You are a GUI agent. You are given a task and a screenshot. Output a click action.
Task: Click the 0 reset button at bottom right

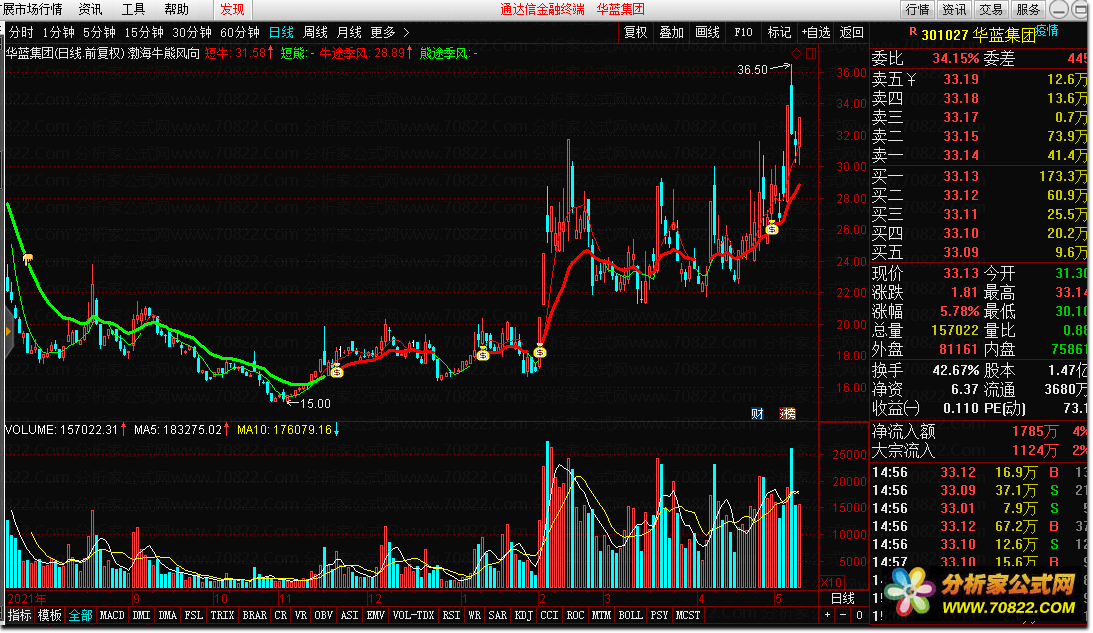click(859, 615)
